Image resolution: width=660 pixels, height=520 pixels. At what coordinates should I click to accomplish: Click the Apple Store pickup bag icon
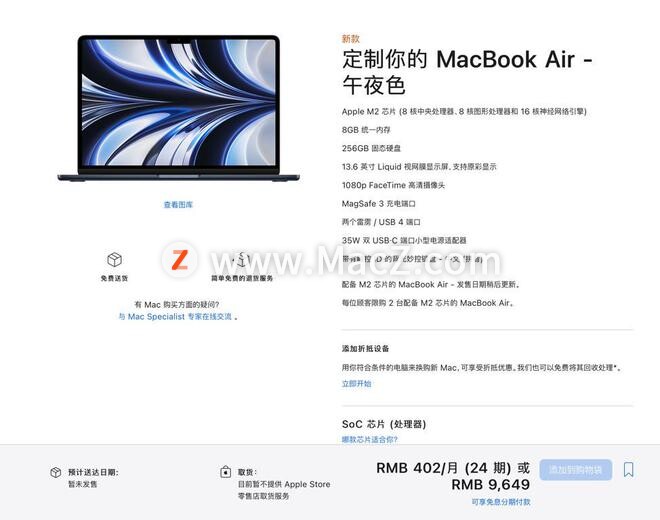[x=226, y=472]
